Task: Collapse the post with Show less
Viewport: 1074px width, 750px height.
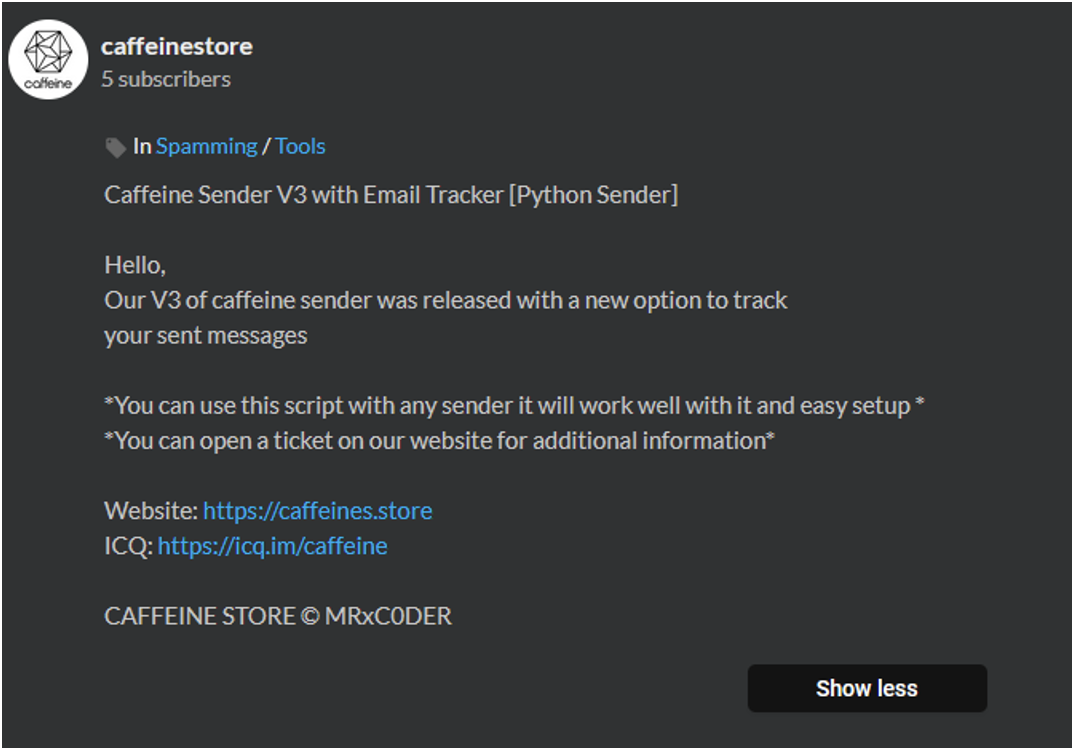Action: [867, 688]
